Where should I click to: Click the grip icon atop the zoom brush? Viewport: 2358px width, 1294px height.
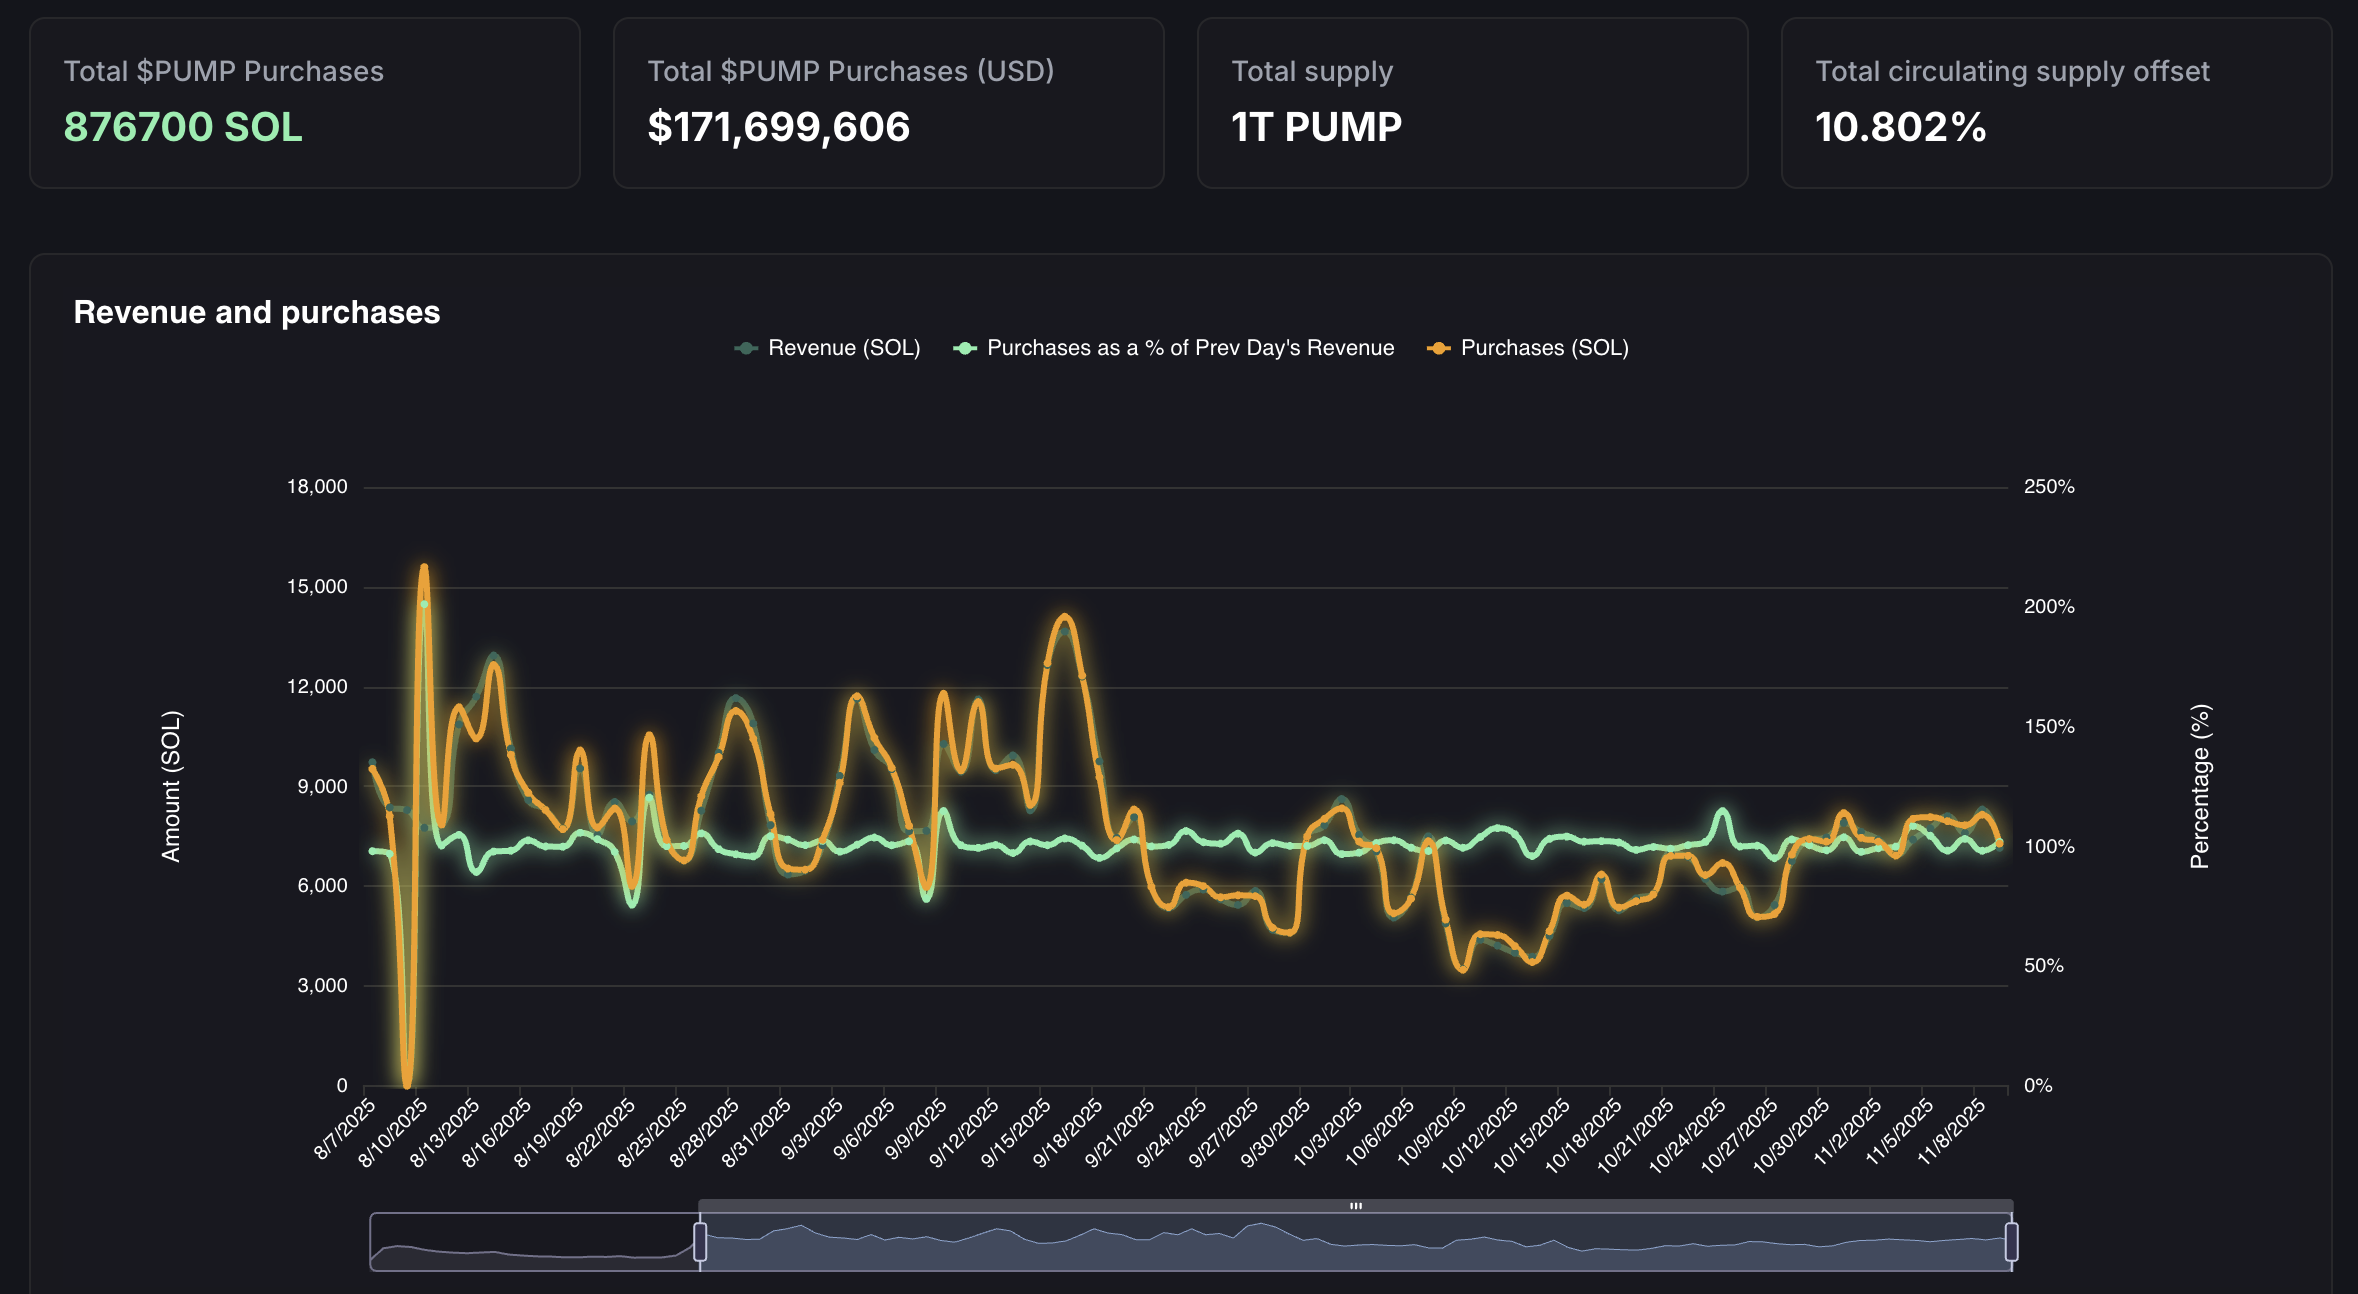coord(1357,1206)
